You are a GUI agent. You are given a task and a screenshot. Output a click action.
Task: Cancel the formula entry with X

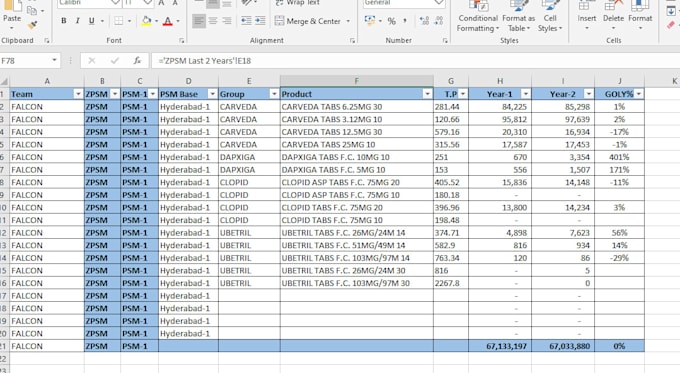tap(92, 61)
